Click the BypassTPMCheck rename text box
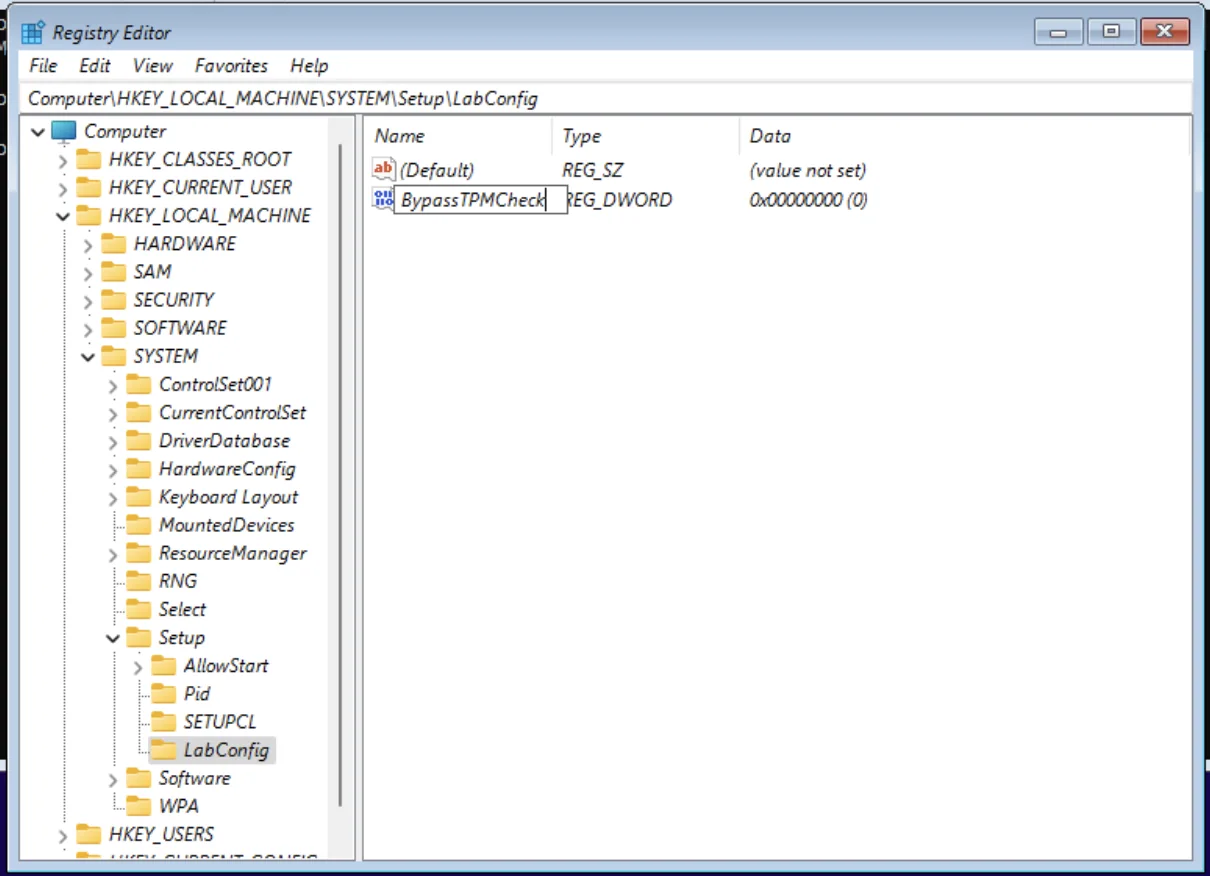This screenshot has width=1210, height=876. point(481,200)
